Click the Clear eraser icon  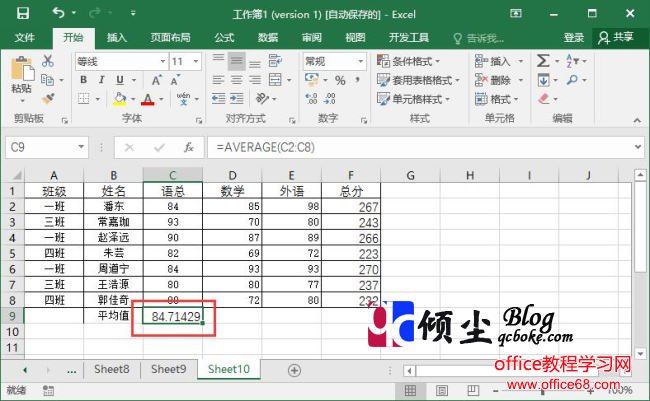[543, 99]
